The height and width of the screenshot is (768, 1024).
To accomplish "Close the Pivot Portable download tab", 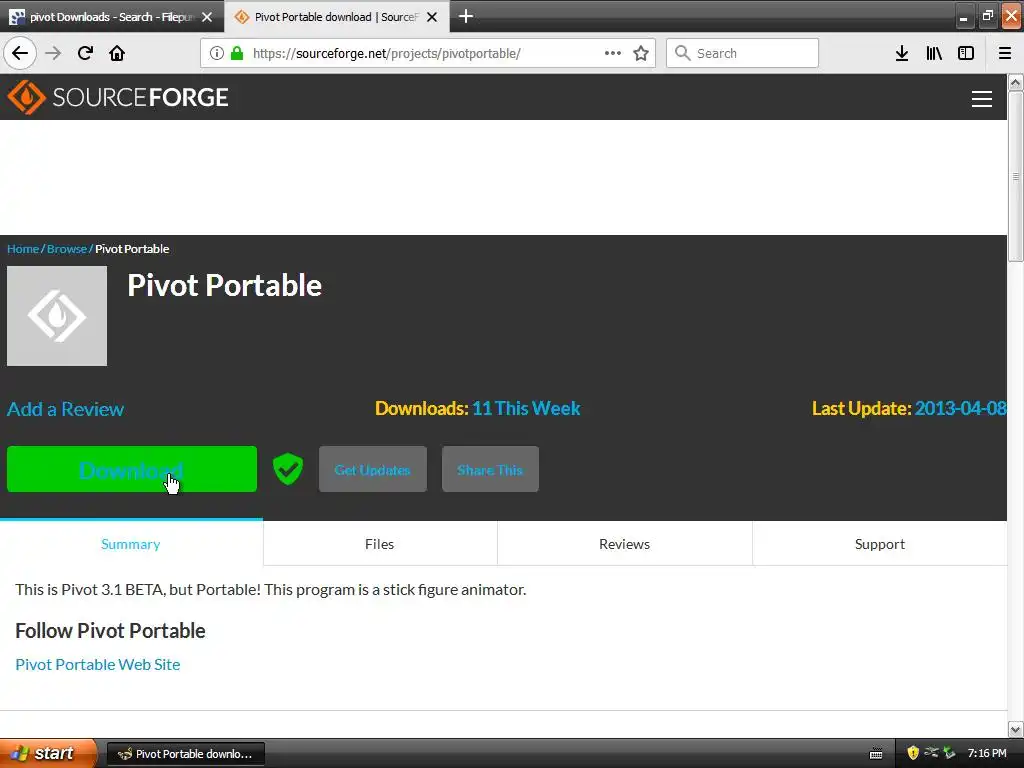I will tap(432, 17).
